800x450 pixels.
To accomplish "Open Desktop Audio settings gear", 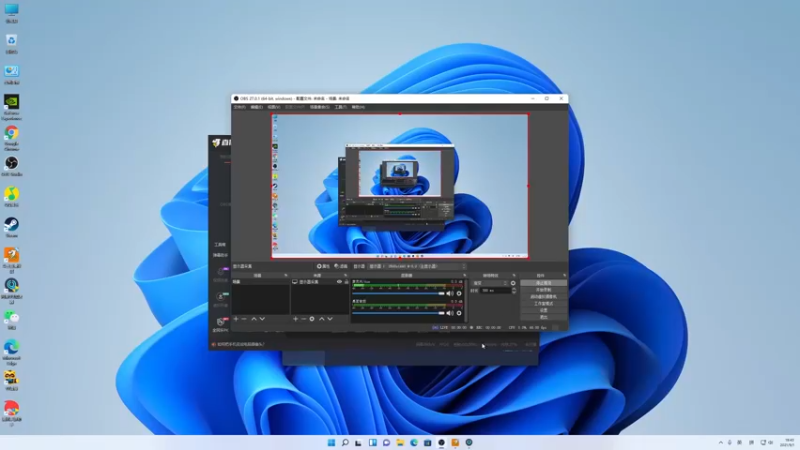I will (459, 313).
